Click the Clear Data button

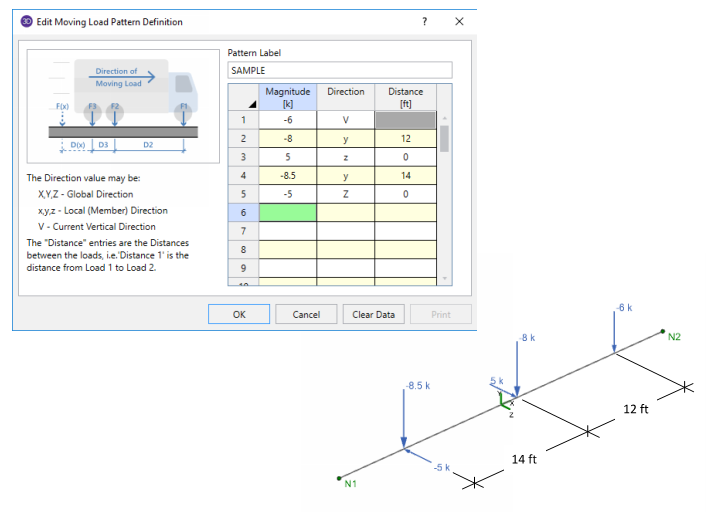[374, 314]
